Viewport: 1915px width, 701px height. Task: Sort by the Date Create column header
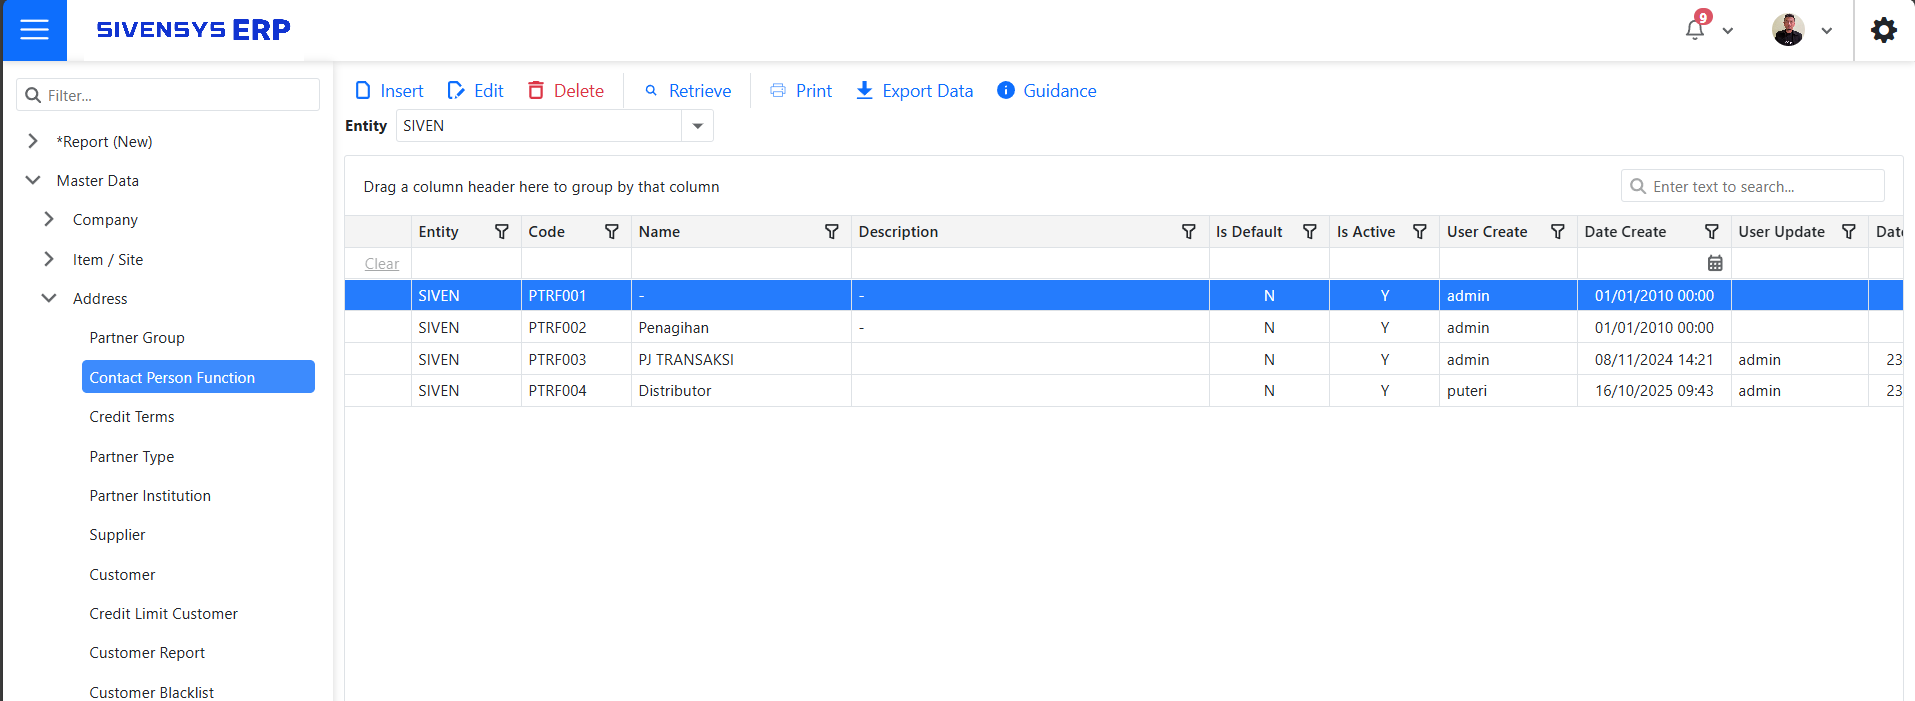pos(1625,232)
